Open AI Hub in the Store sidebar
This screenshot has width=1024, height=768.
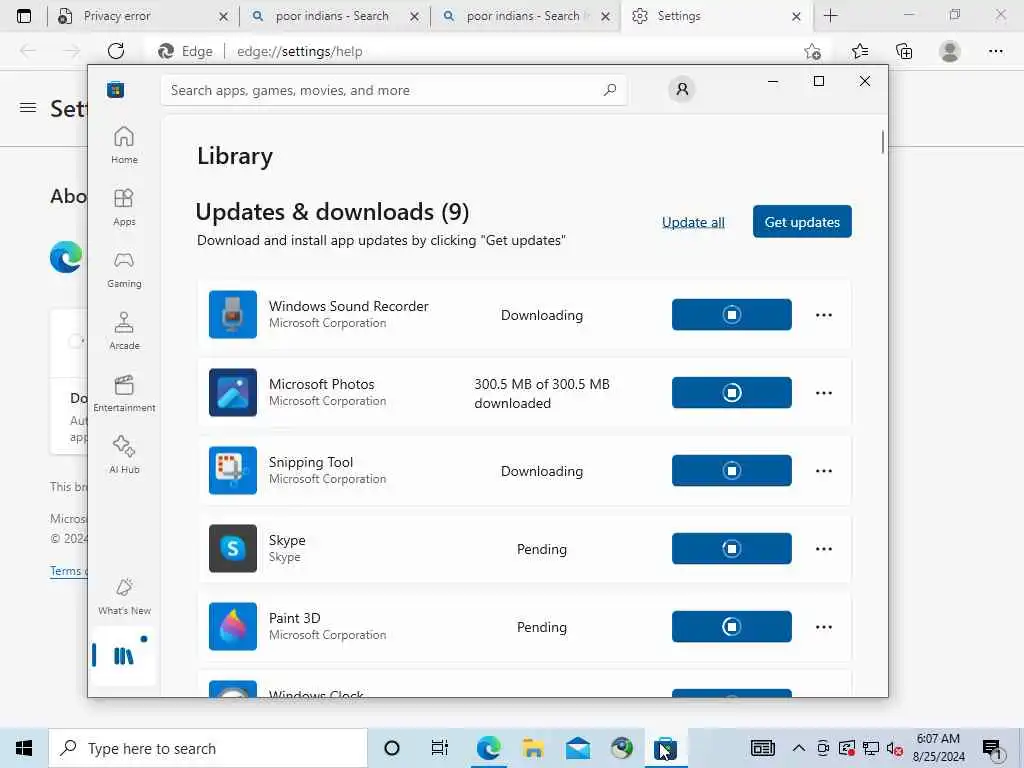124,455
